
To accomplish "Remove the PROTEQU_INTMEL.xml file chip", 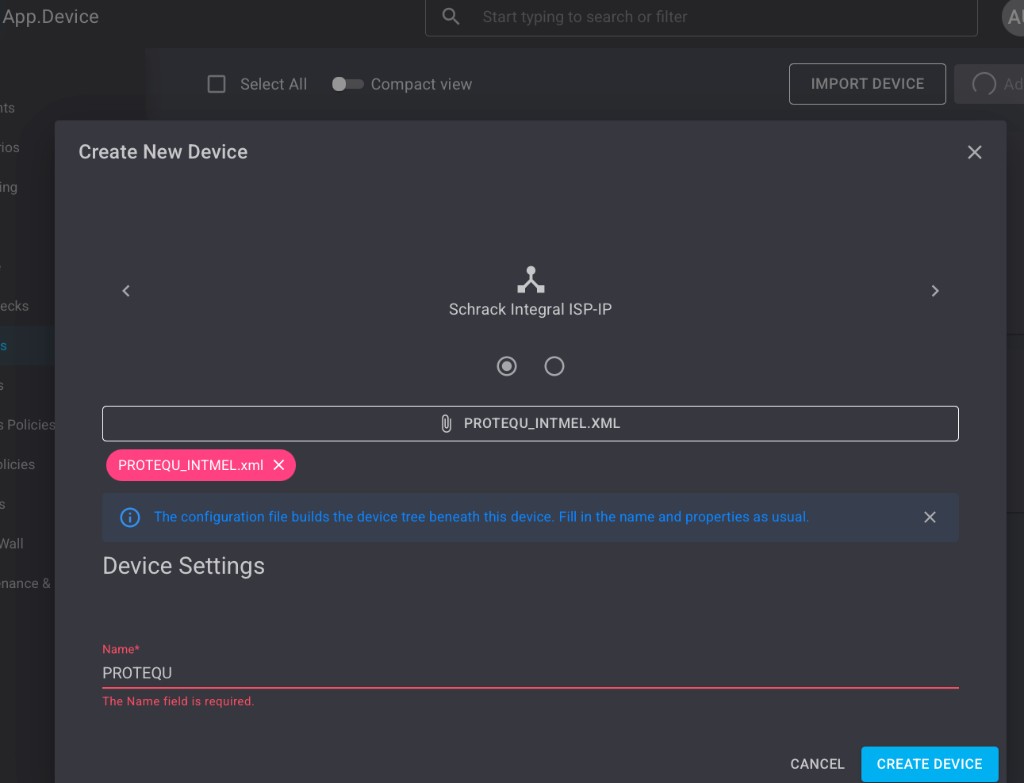I will point(279,465).
